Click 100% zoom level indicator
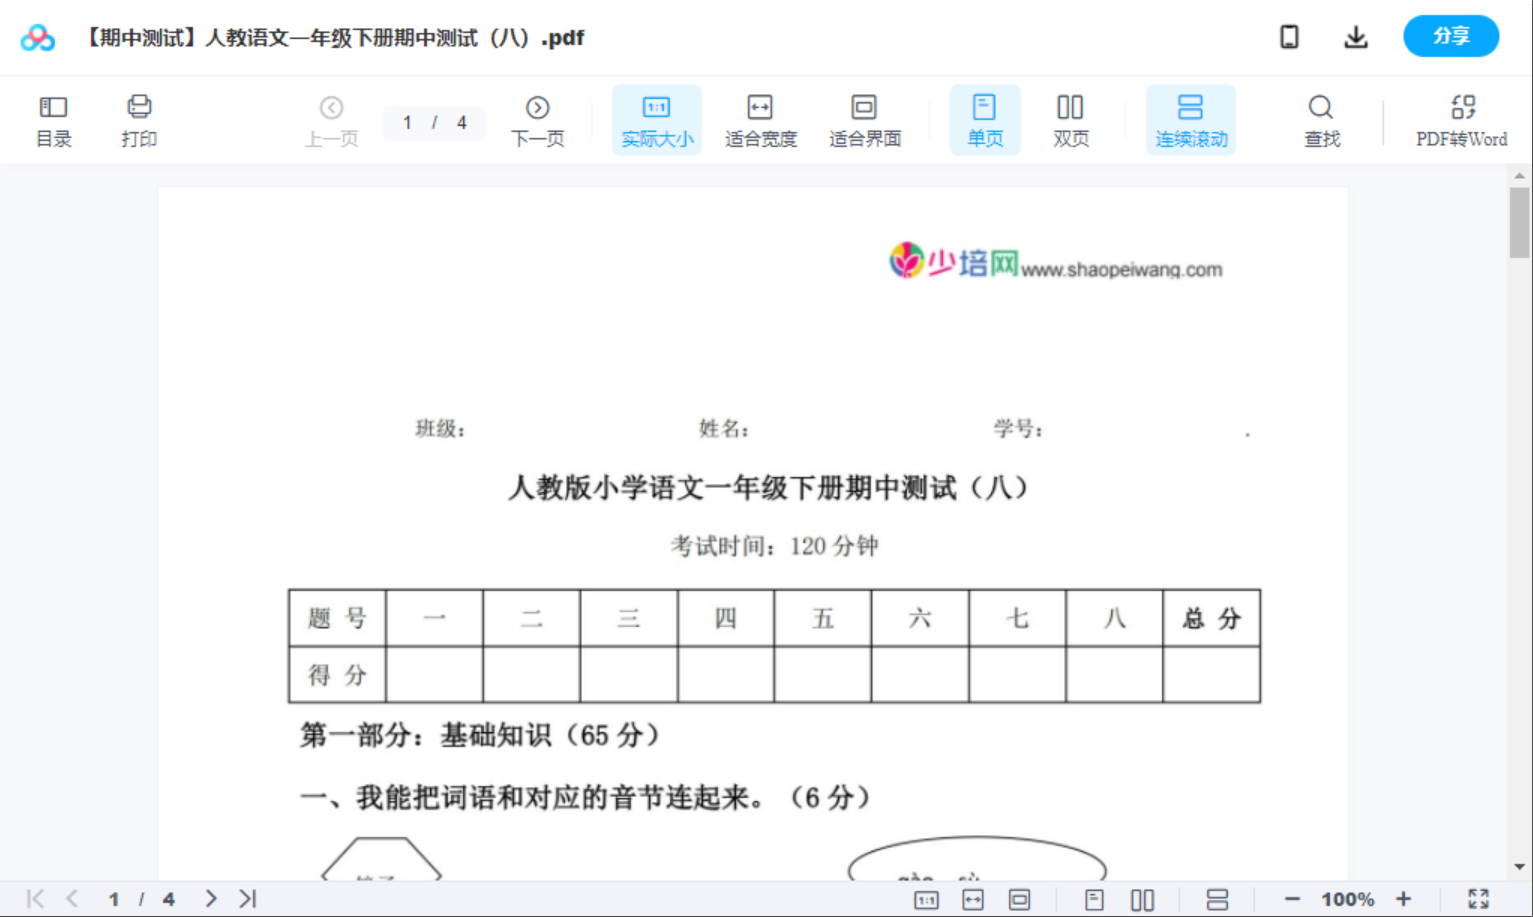The height and width of the screenshot is (917, 1533). pyautogui.click(x=1346, y=898)
